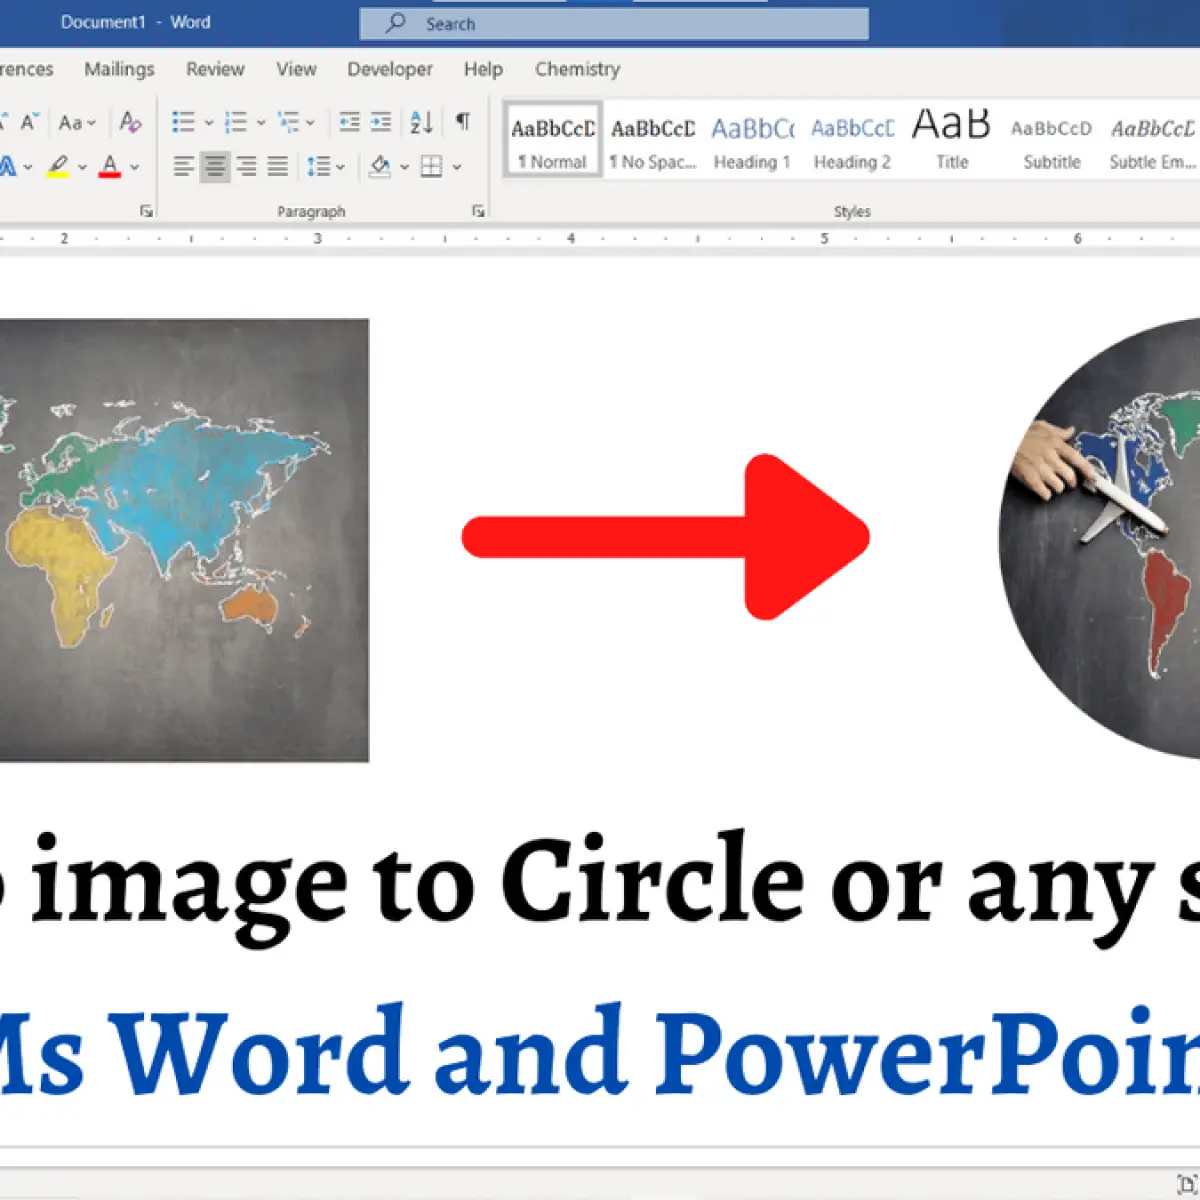Toggle Align Right
1200x1200 pixels.
(246, 166)
